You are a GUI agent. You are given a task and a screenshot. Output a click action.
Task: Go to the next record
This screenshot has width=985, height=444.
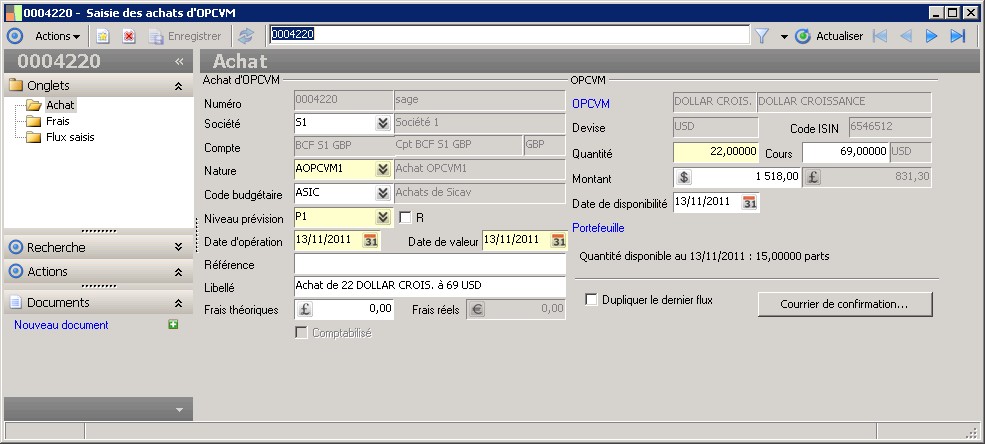(x=931, y=36)
